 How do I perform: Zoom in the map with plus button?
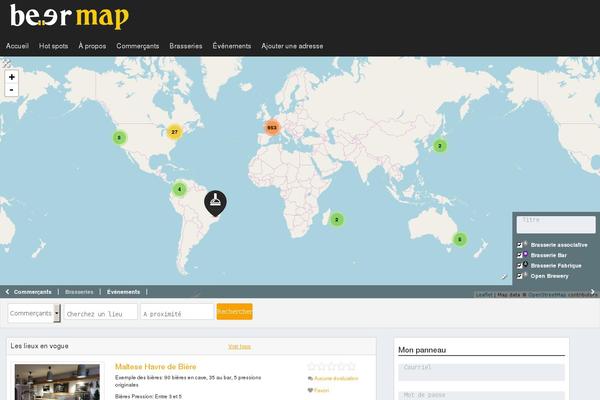[x=11, y=77]
